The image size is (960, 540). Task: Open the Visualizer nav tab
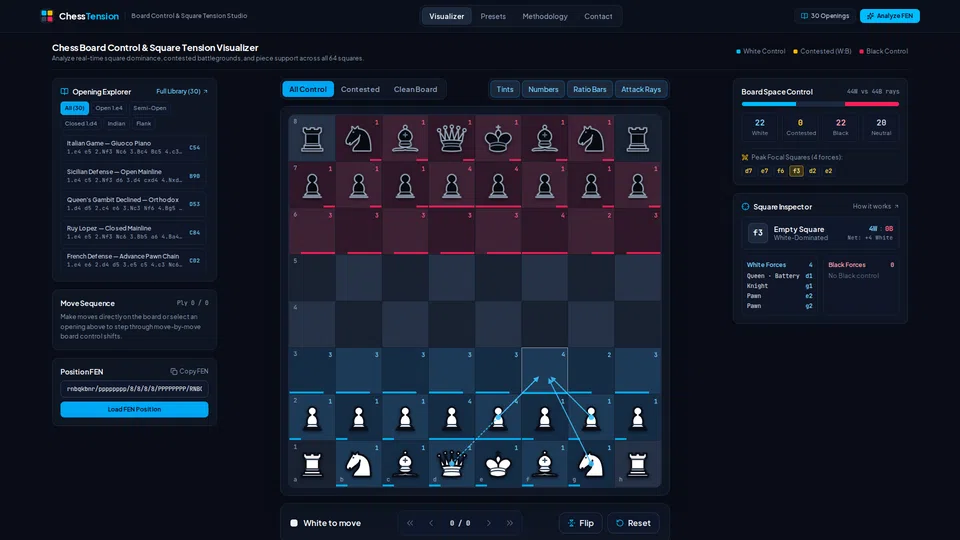[x=446, y=17]
